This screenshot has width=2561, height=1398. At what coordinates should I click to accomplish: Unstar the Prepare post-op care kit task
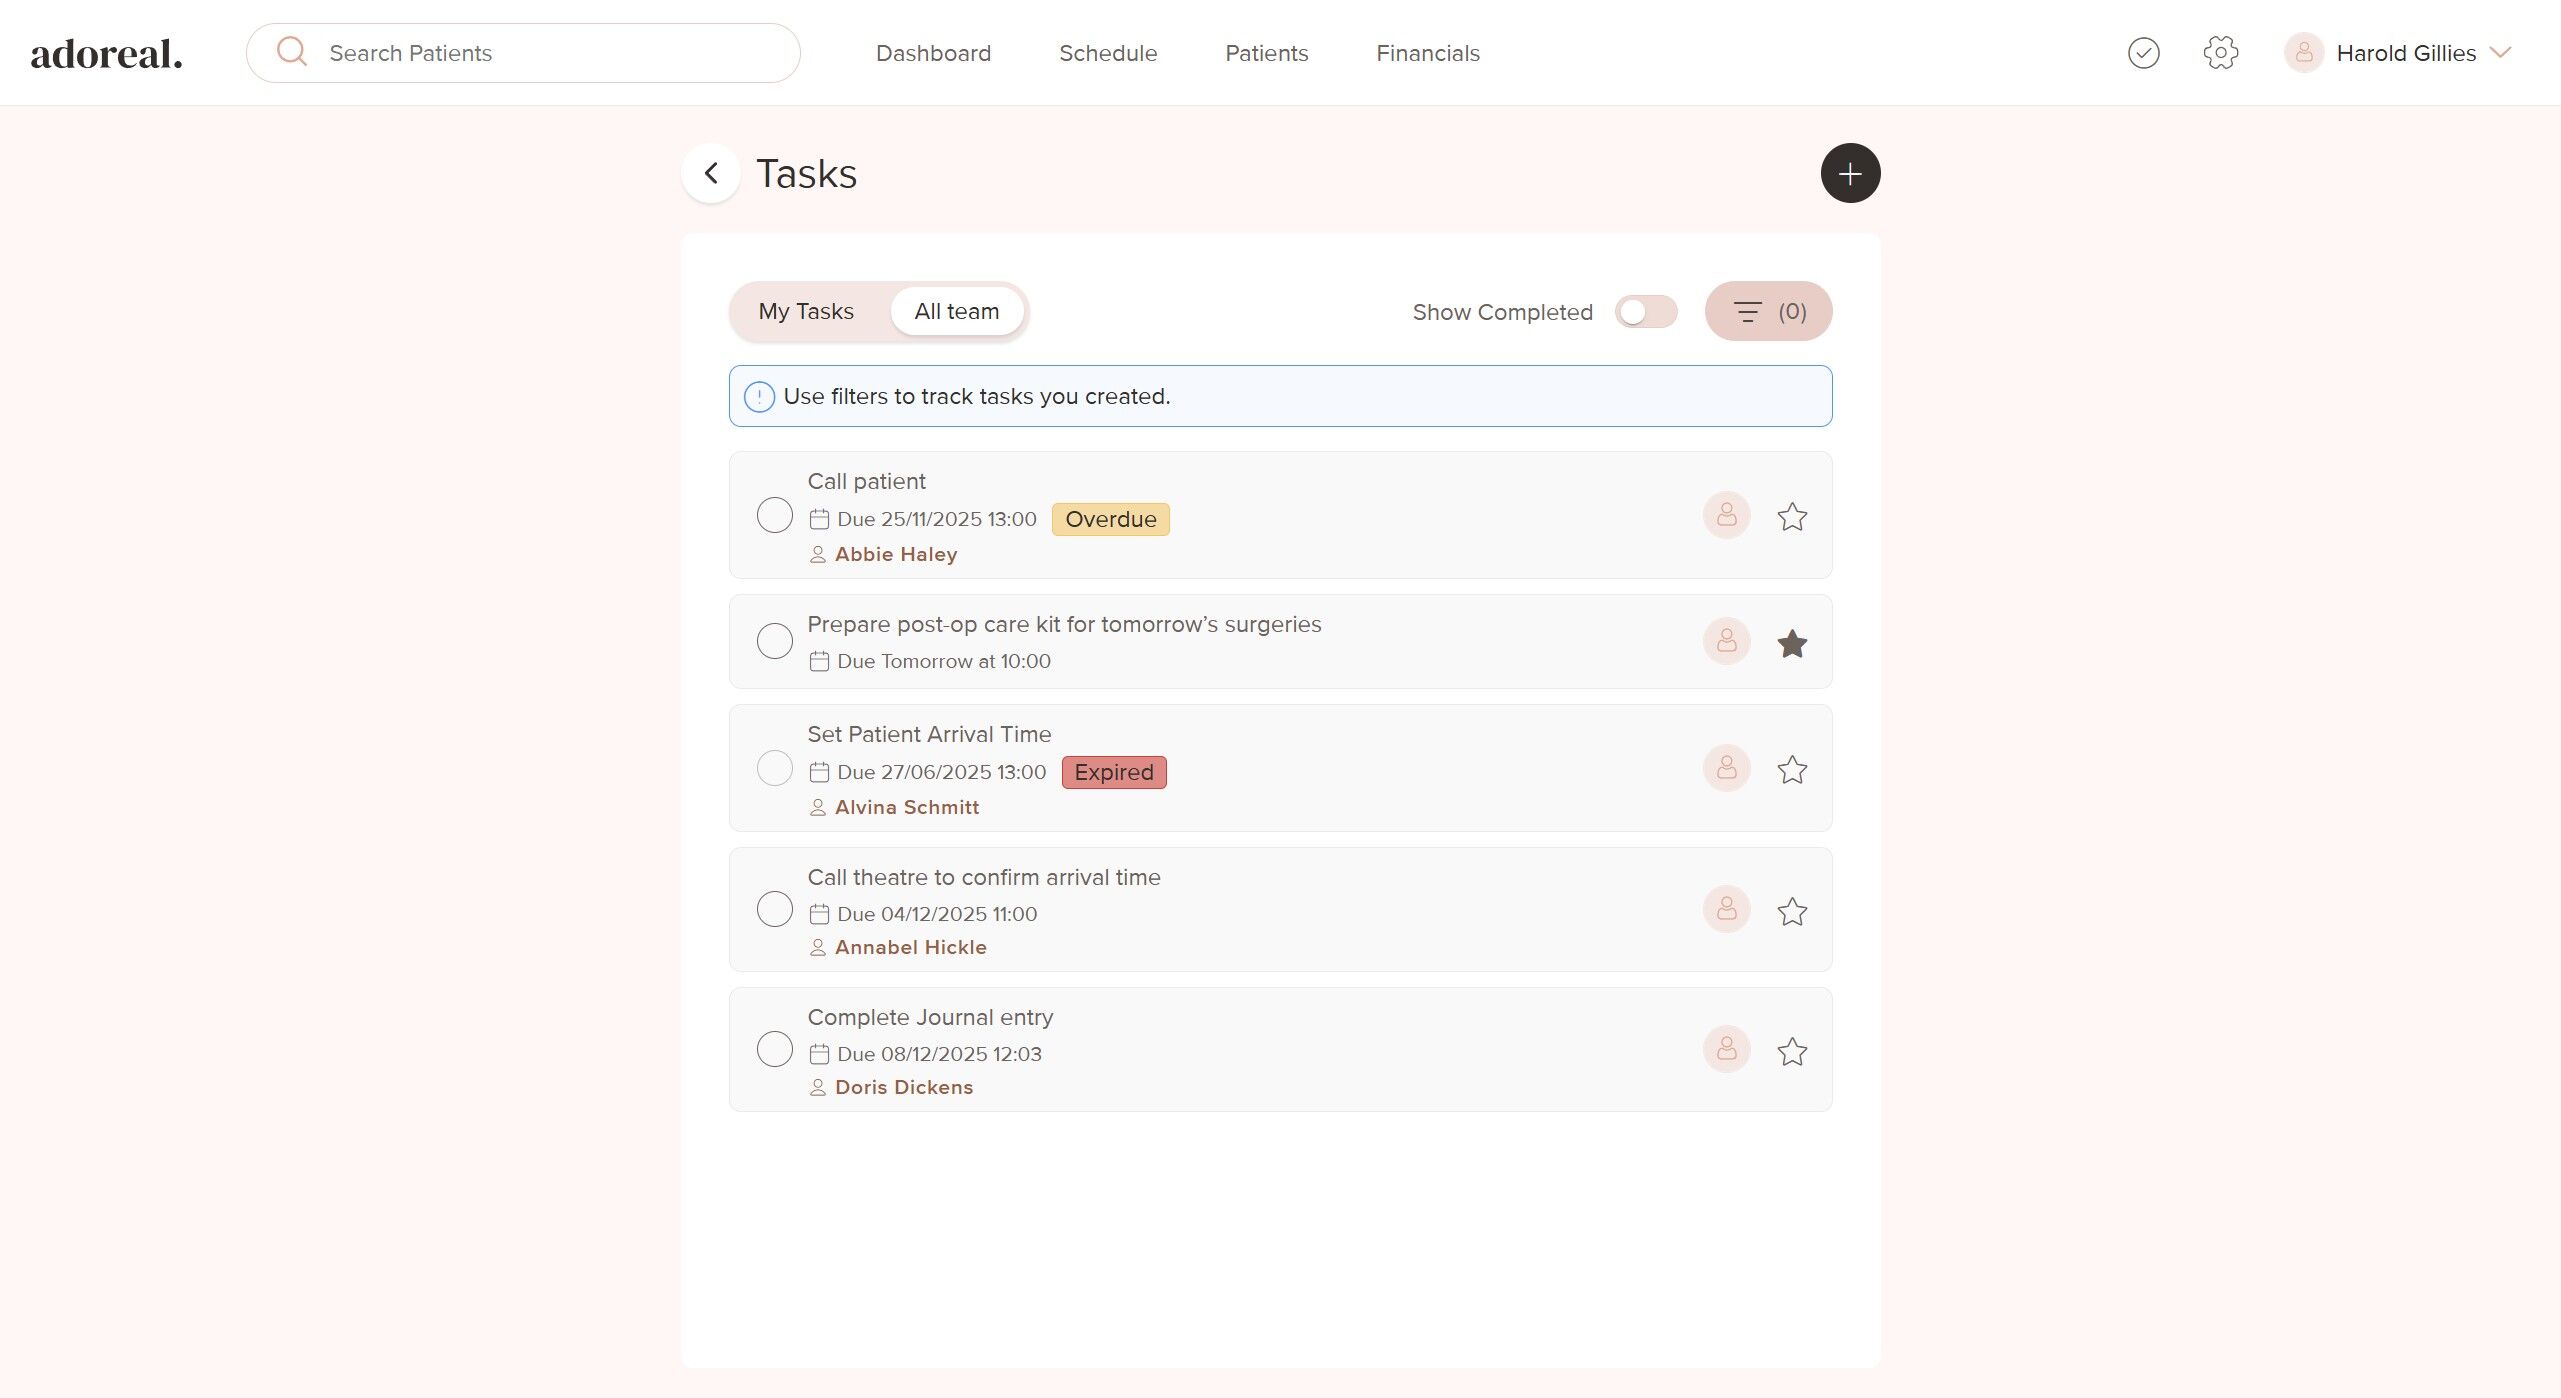1791,643
